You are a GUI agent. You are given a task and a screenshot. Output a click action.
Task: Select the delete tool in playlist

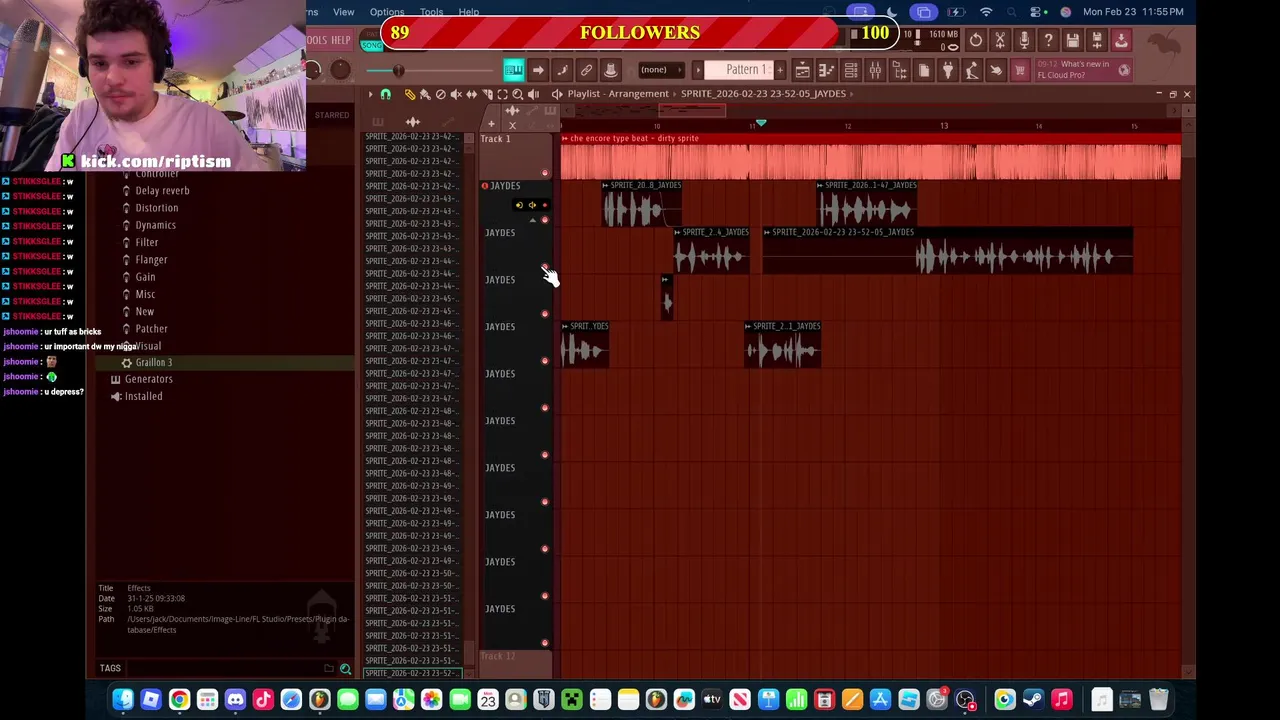441,94
